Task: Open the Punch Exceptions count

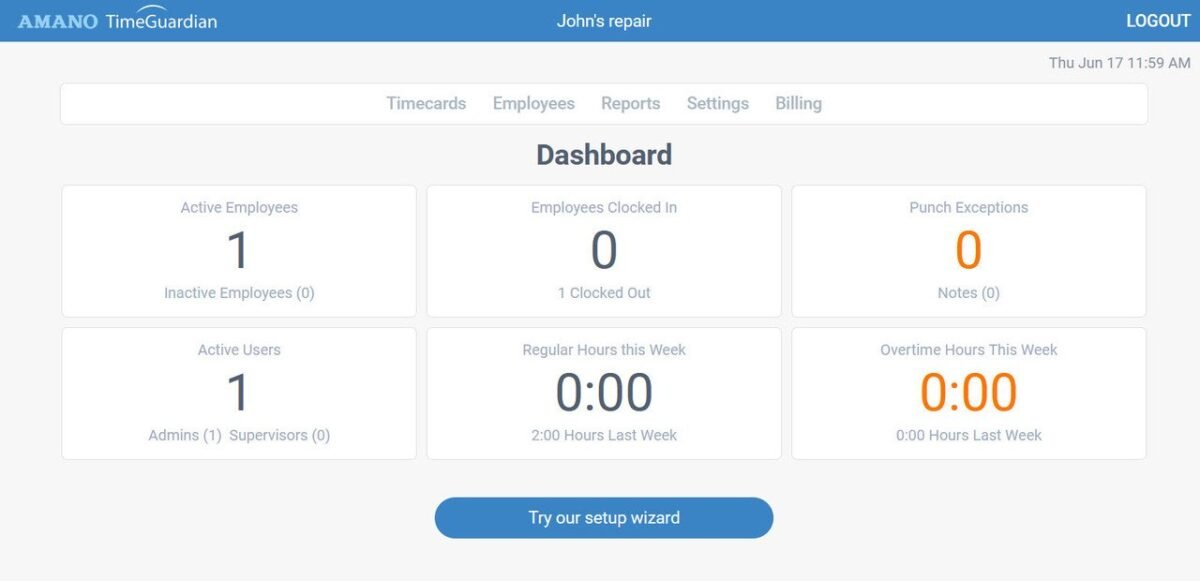Action: pos(968,250)
